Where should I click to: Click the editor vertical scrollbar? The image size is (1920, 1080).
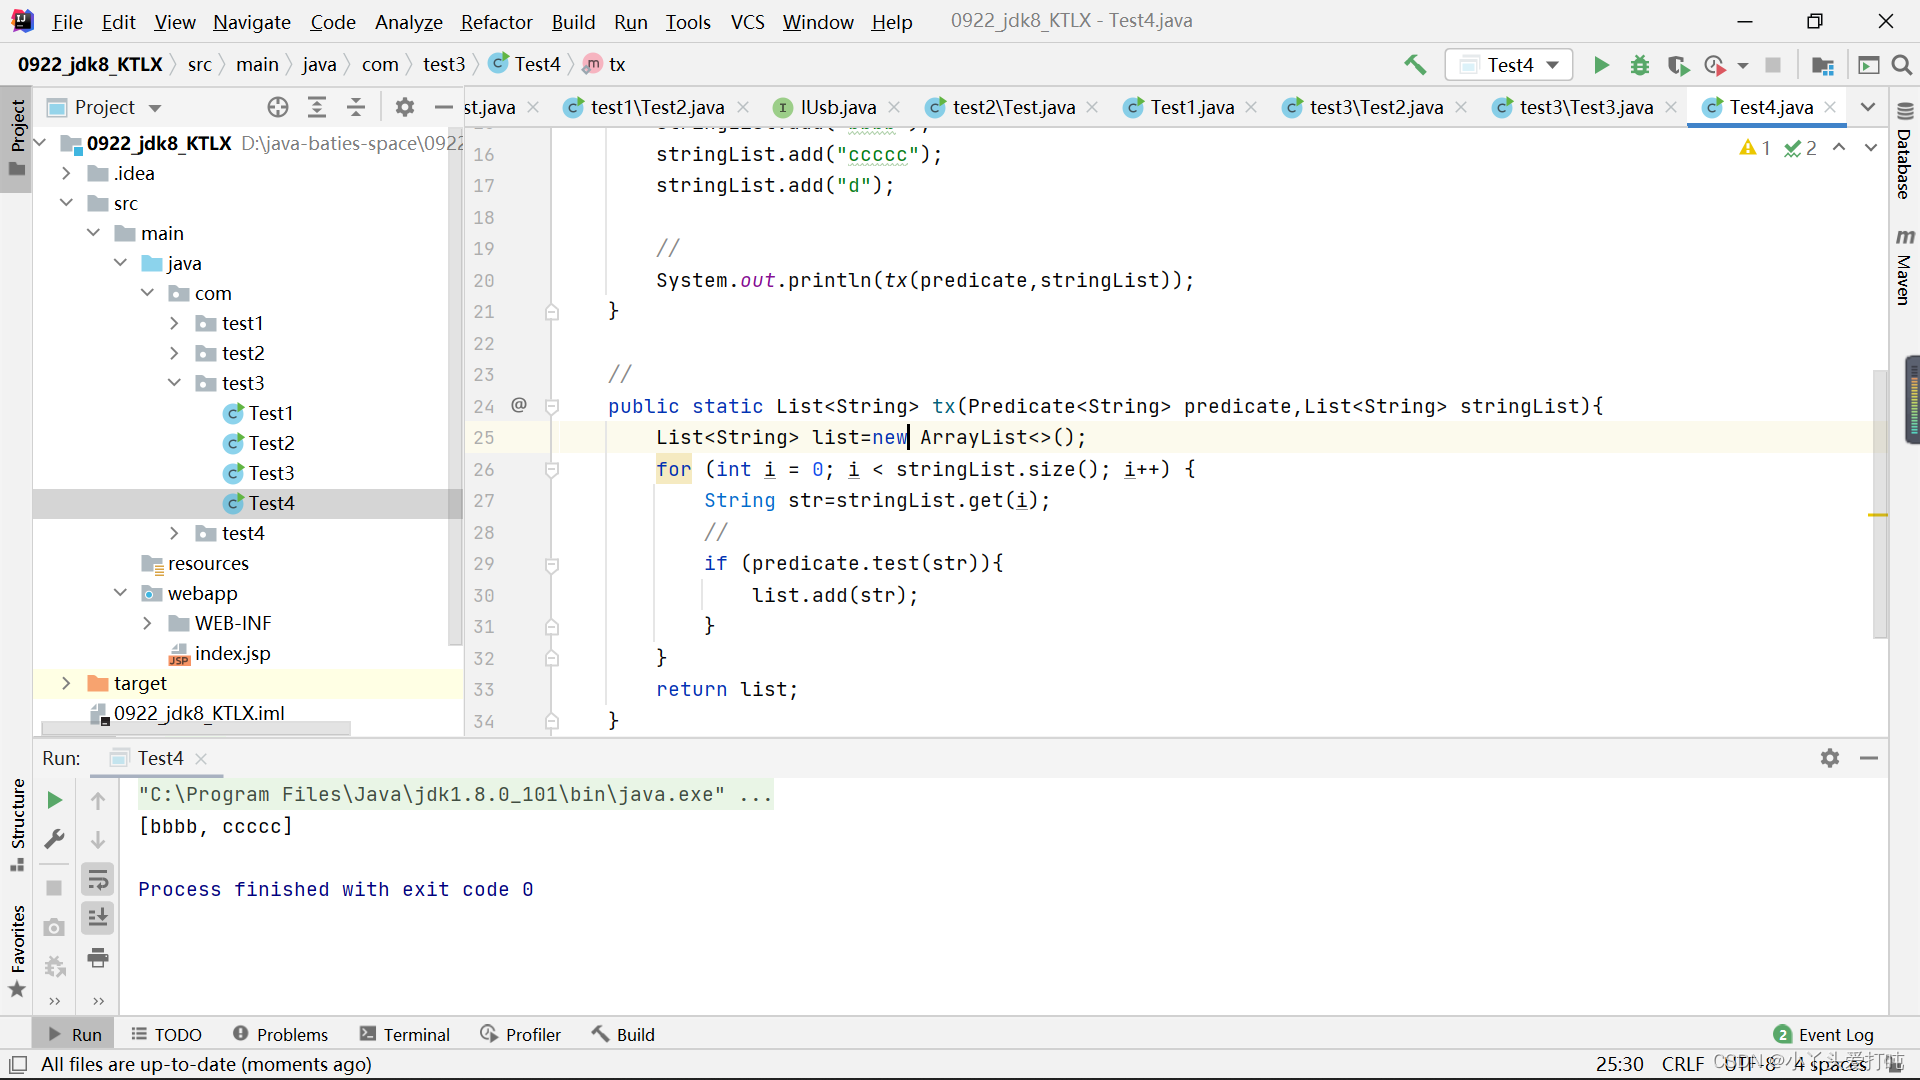click(x=1879, y=503)
